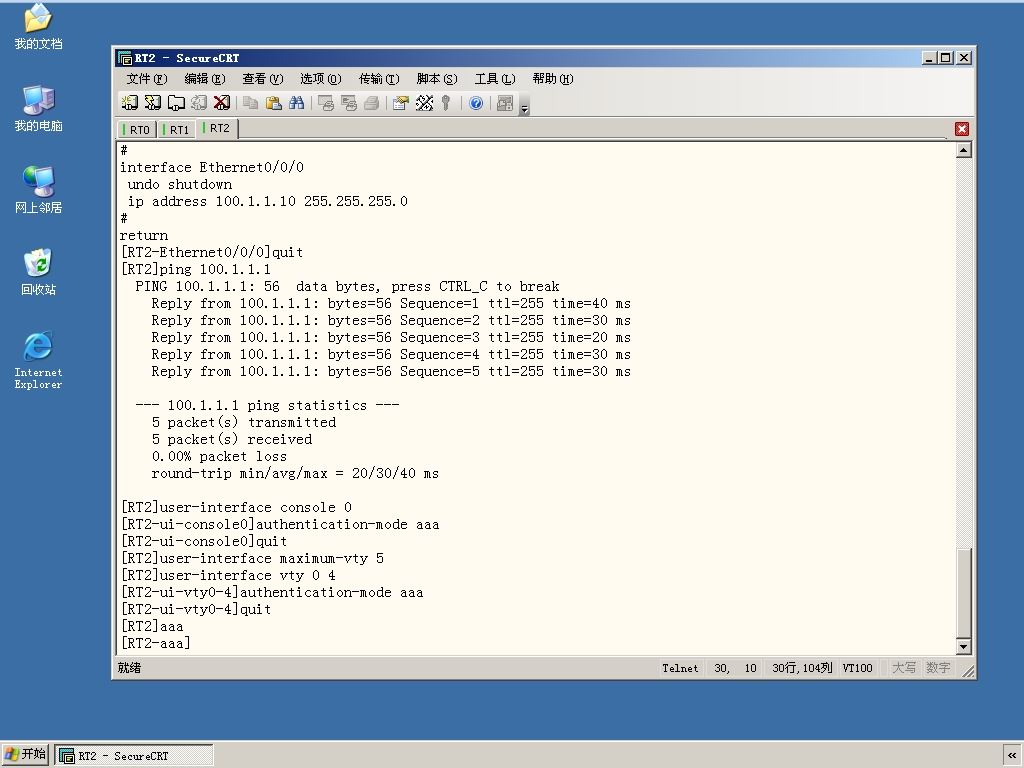
Task: Click RT2 - SecureCRT taskbar button
Action: (x=133, y=756)
